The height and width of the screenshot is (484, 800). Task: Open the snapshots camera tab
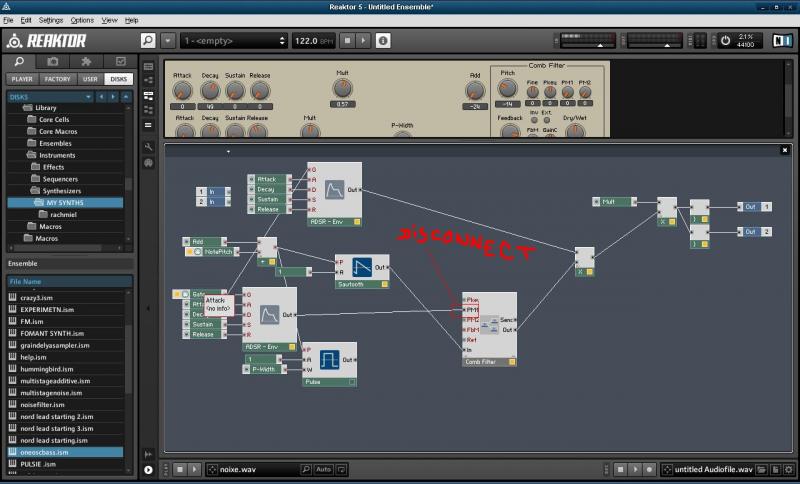click(x=53, y=62)
